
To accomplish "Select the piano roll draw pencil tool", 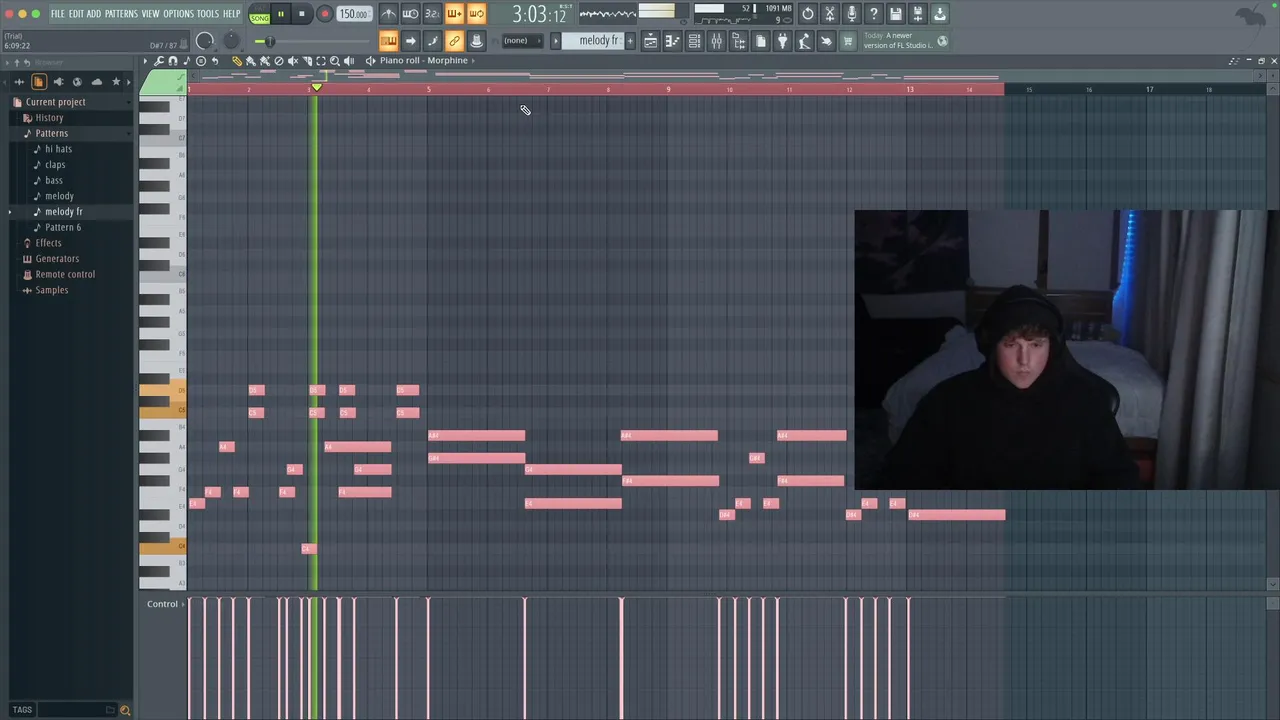I will pos(237,61).
